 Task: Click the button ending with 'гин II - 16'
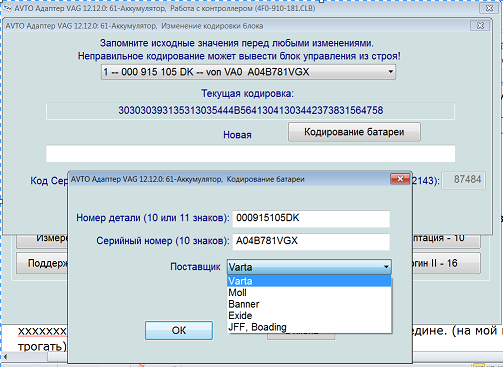pyautogui.click(x=447, y=263)
